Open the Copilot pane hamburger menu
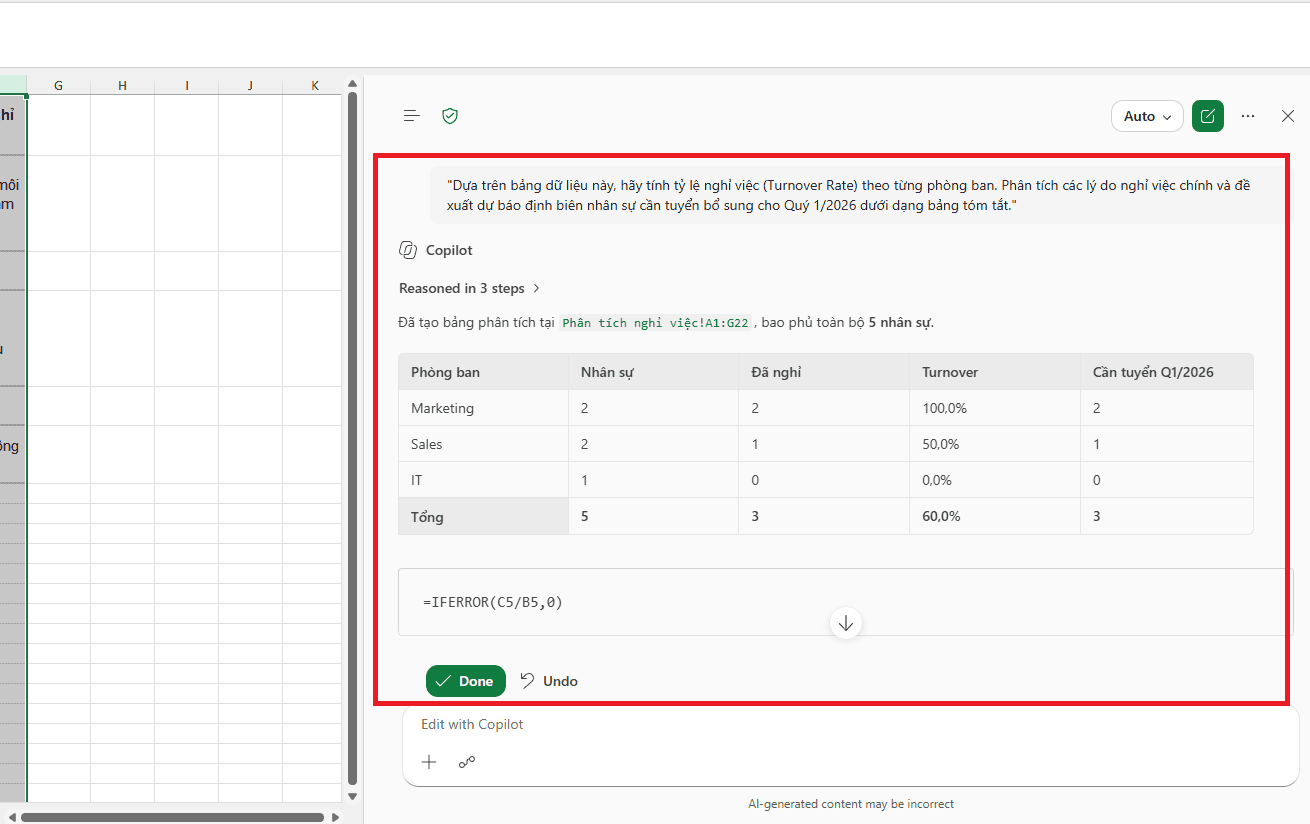 [x=411, y=116]
